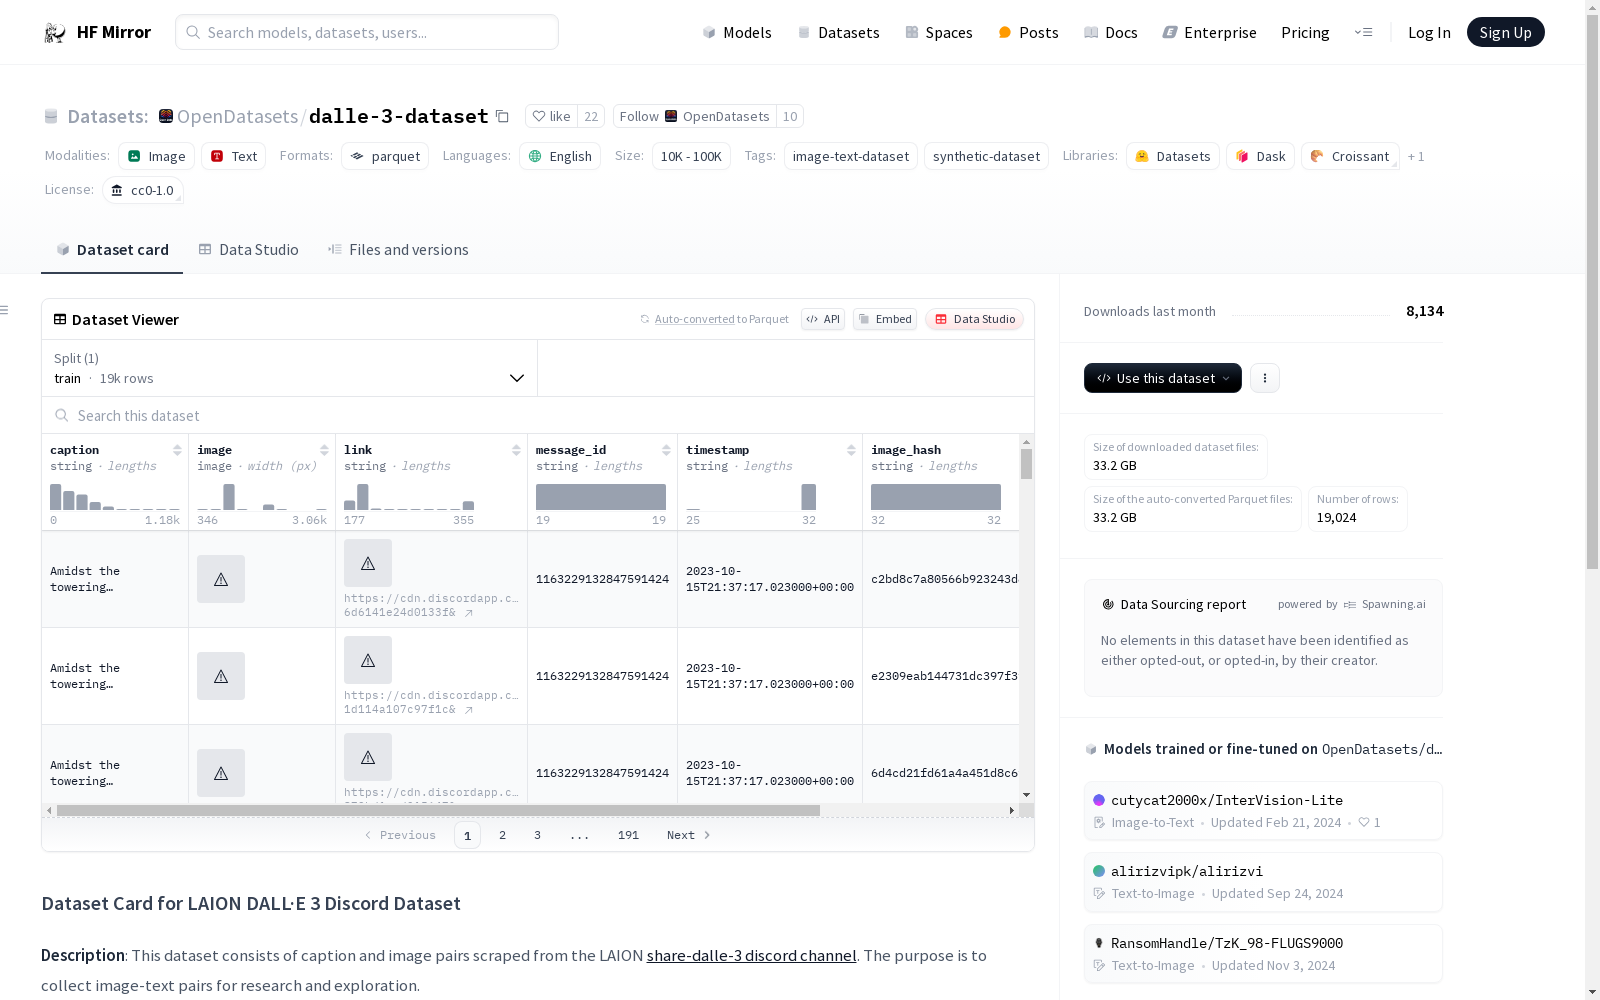Switch to the Dataset card tab
Viewport: 1600px width, 1000px height.
112,250
